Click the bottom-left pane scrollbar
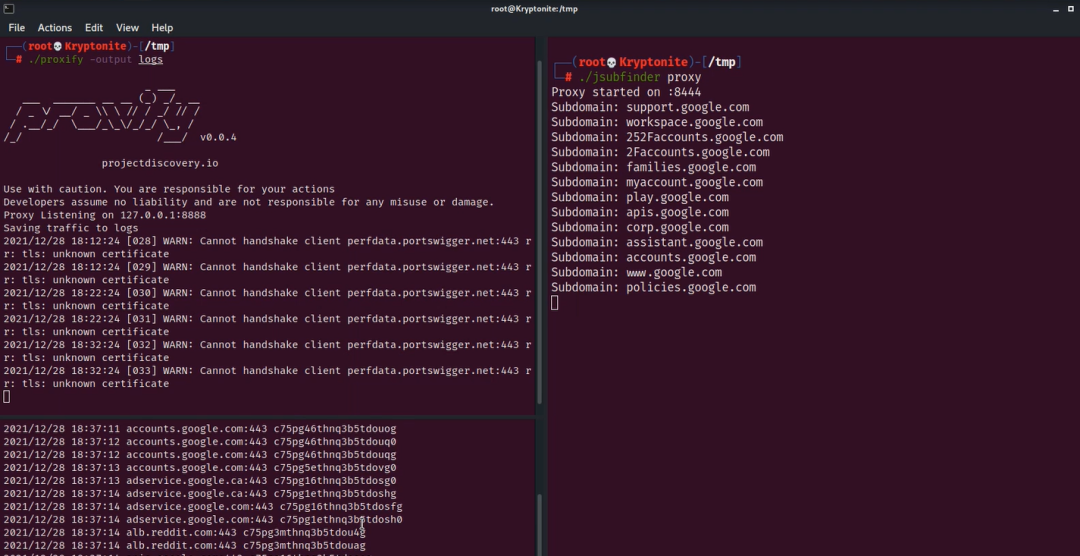Screen dimensions: 1080x556 [539, 525]
